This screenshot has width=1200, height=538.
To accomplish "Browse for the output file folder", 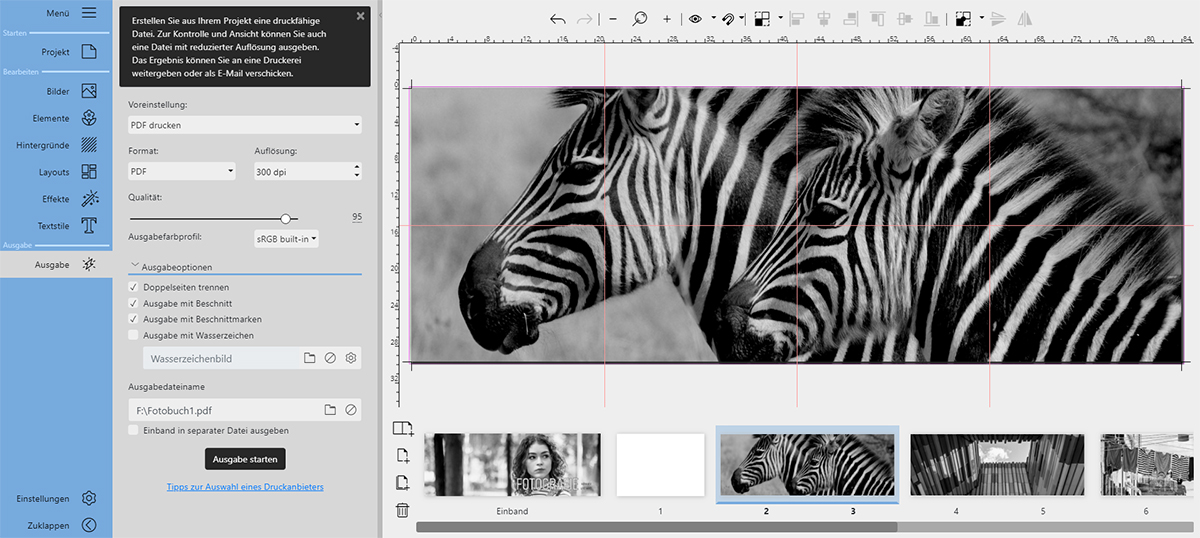I will click(x=330, y=410).
